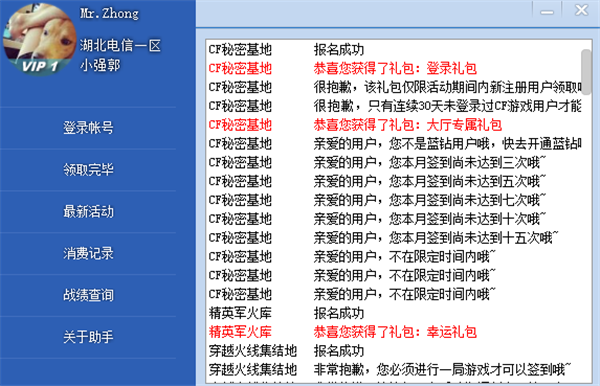Select the row 您必须进行一局游戏才可以签到哦
600x386 pixels.
click(394, 370)
